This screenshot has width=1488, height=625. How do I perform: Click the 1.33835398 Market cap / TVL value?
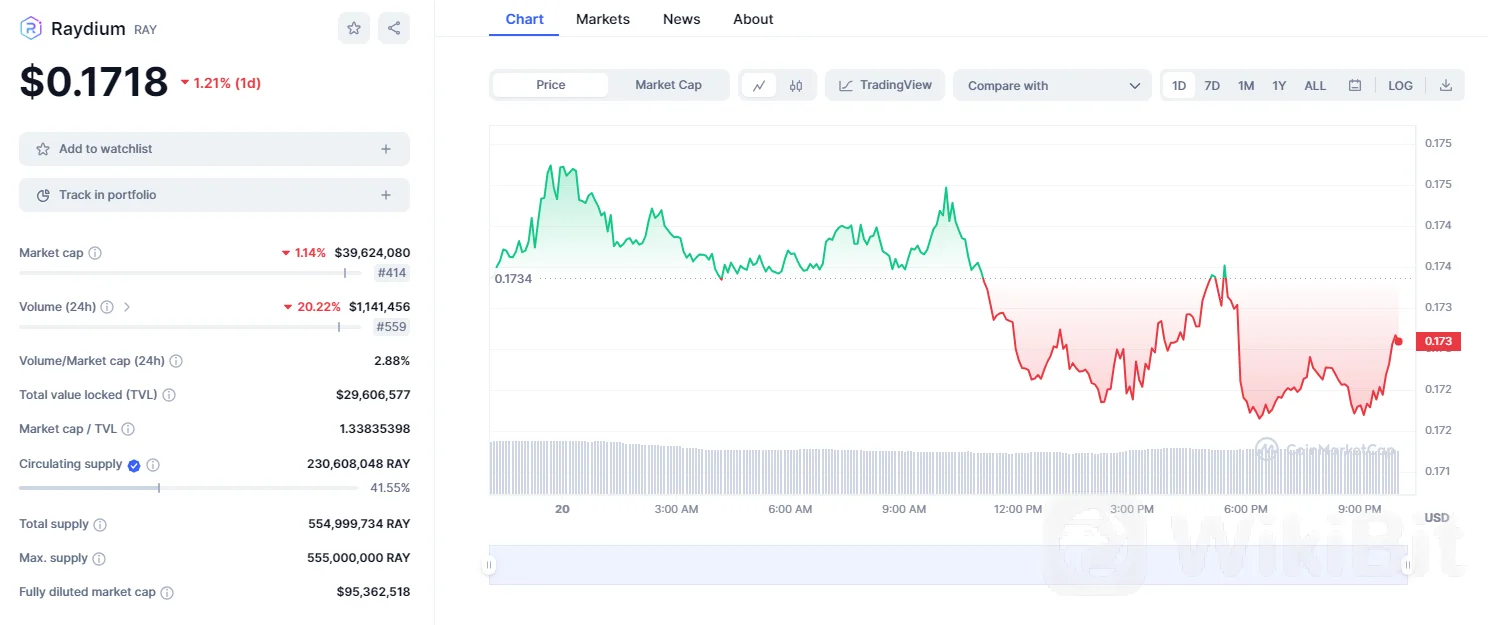375,429
